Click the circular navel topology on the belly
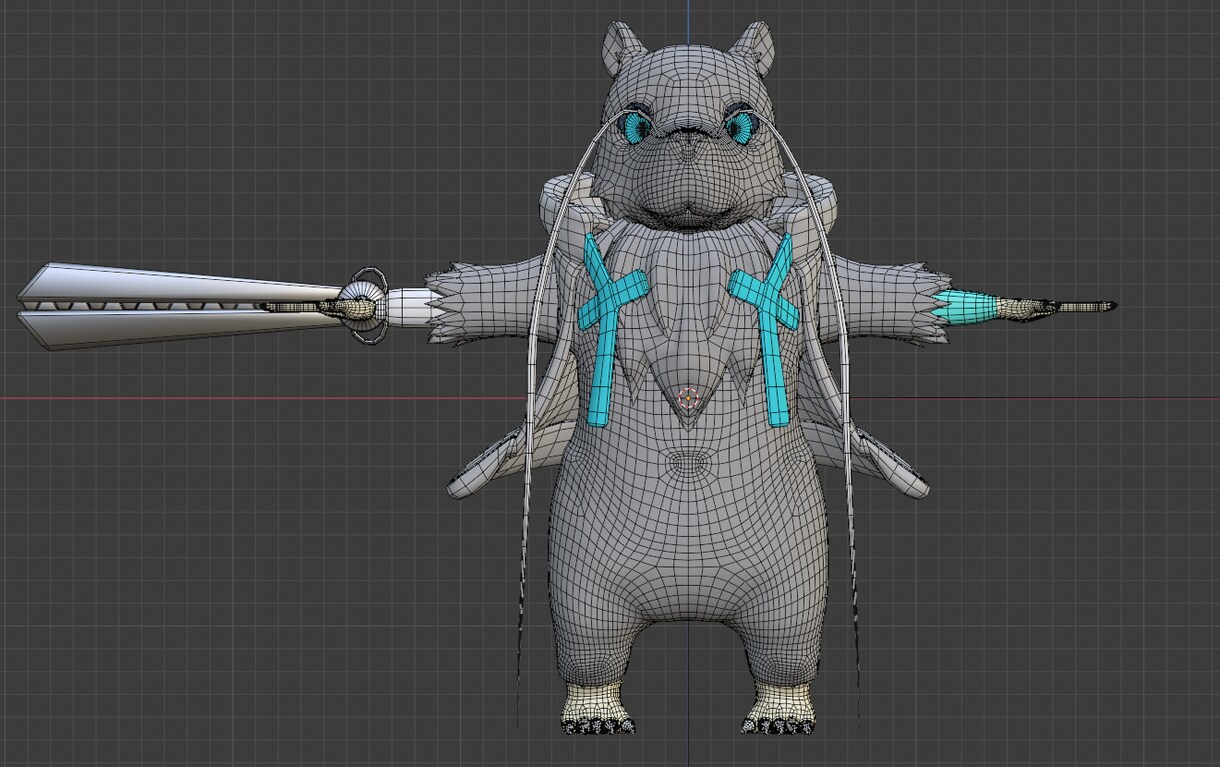Image resolution: width=1220 pixels, height=767 pixels. coord(688,464)
